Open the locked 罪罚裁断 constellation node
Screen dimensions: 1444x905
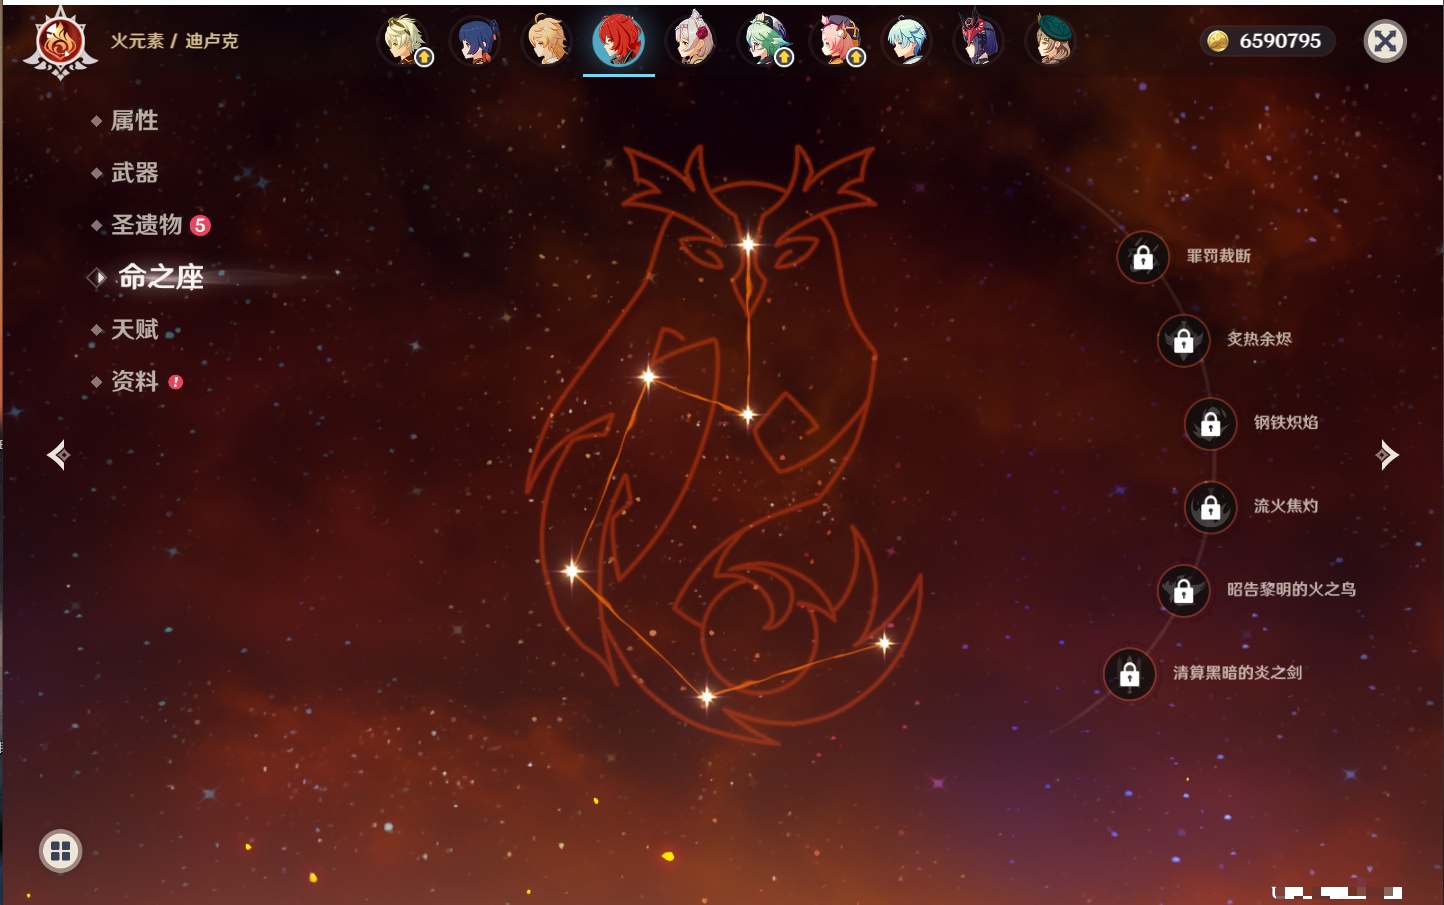click(x=1143, y=257)
